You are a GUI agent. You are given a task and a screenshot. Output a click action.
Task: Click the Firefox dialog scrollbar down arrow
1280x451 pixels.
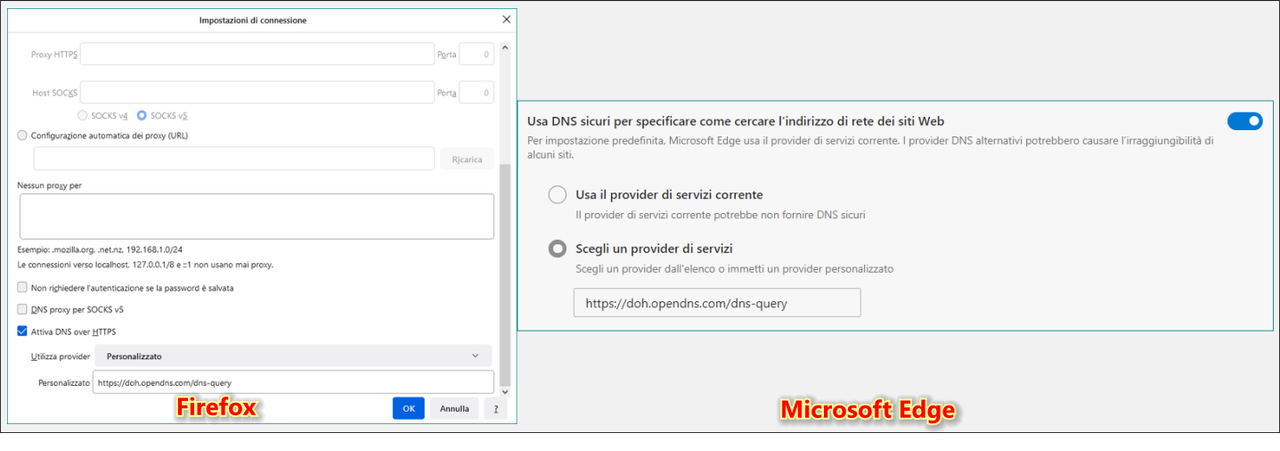pos(505,390)
